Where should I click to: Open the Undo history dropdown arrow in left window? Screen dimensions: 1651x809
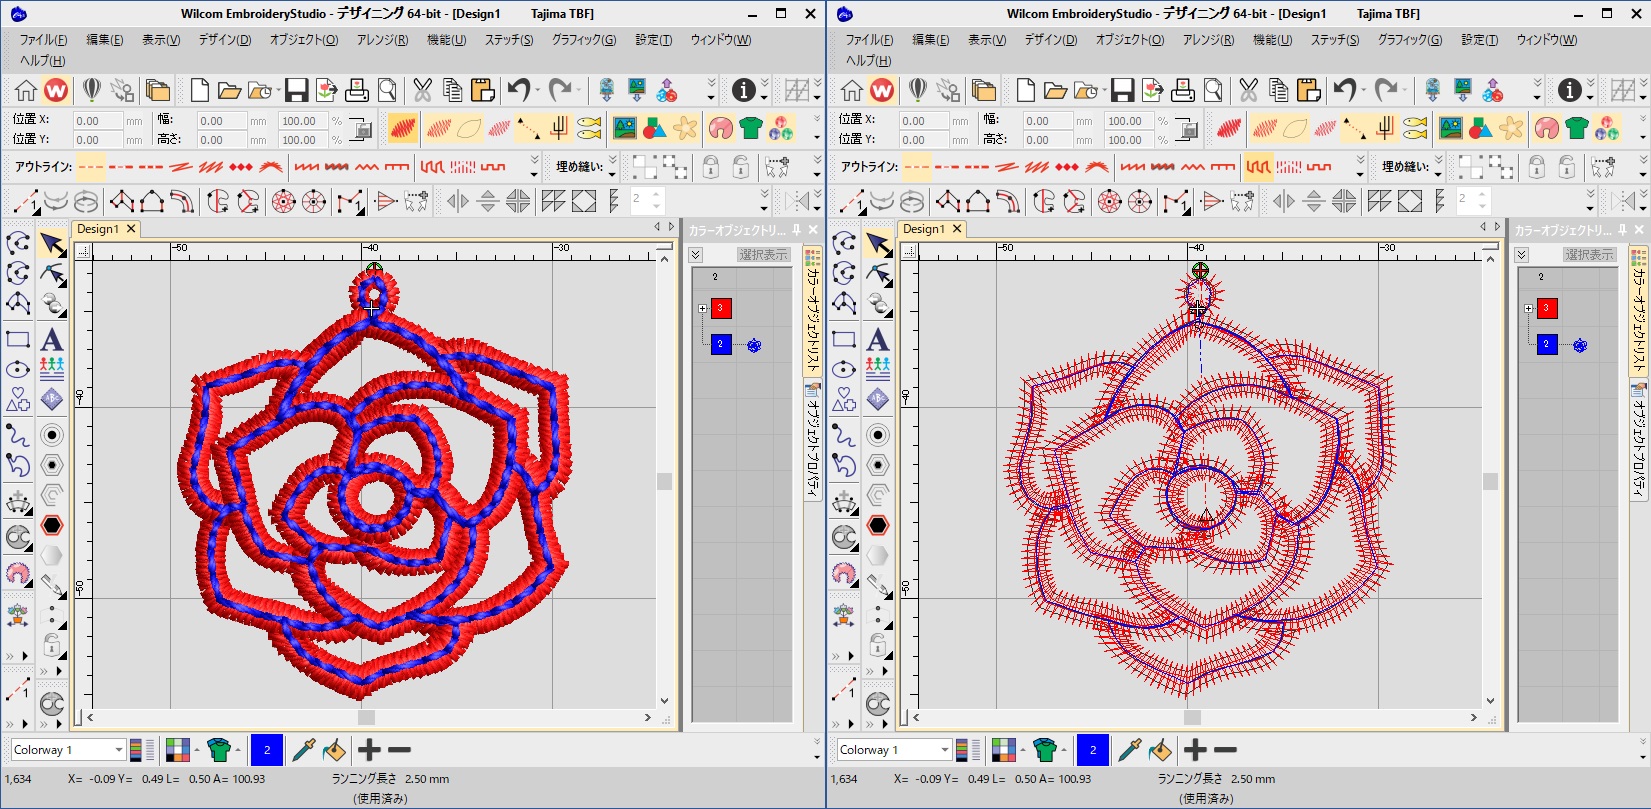coord(538,91)
